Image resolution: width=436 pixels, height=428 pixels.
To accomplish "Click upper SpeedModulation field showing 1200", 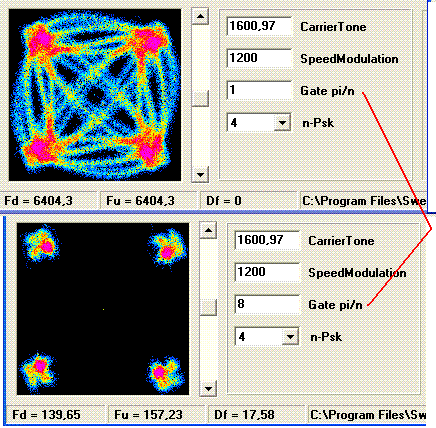I will 259,58.
